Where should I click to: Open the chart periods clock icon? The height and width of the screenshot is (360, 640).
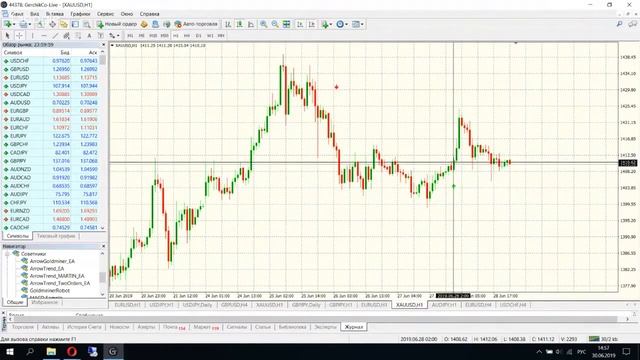340,24
